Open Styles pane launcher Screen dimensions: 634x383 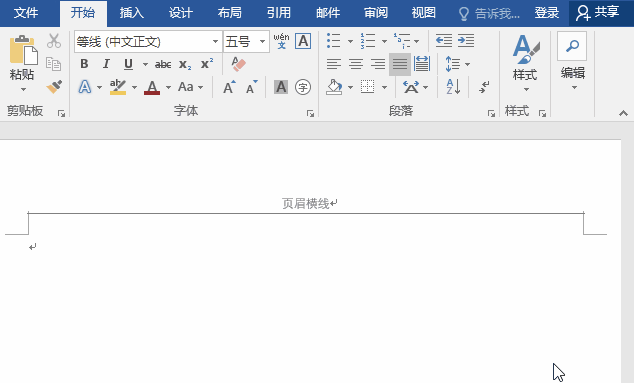(x=542, y=114)
